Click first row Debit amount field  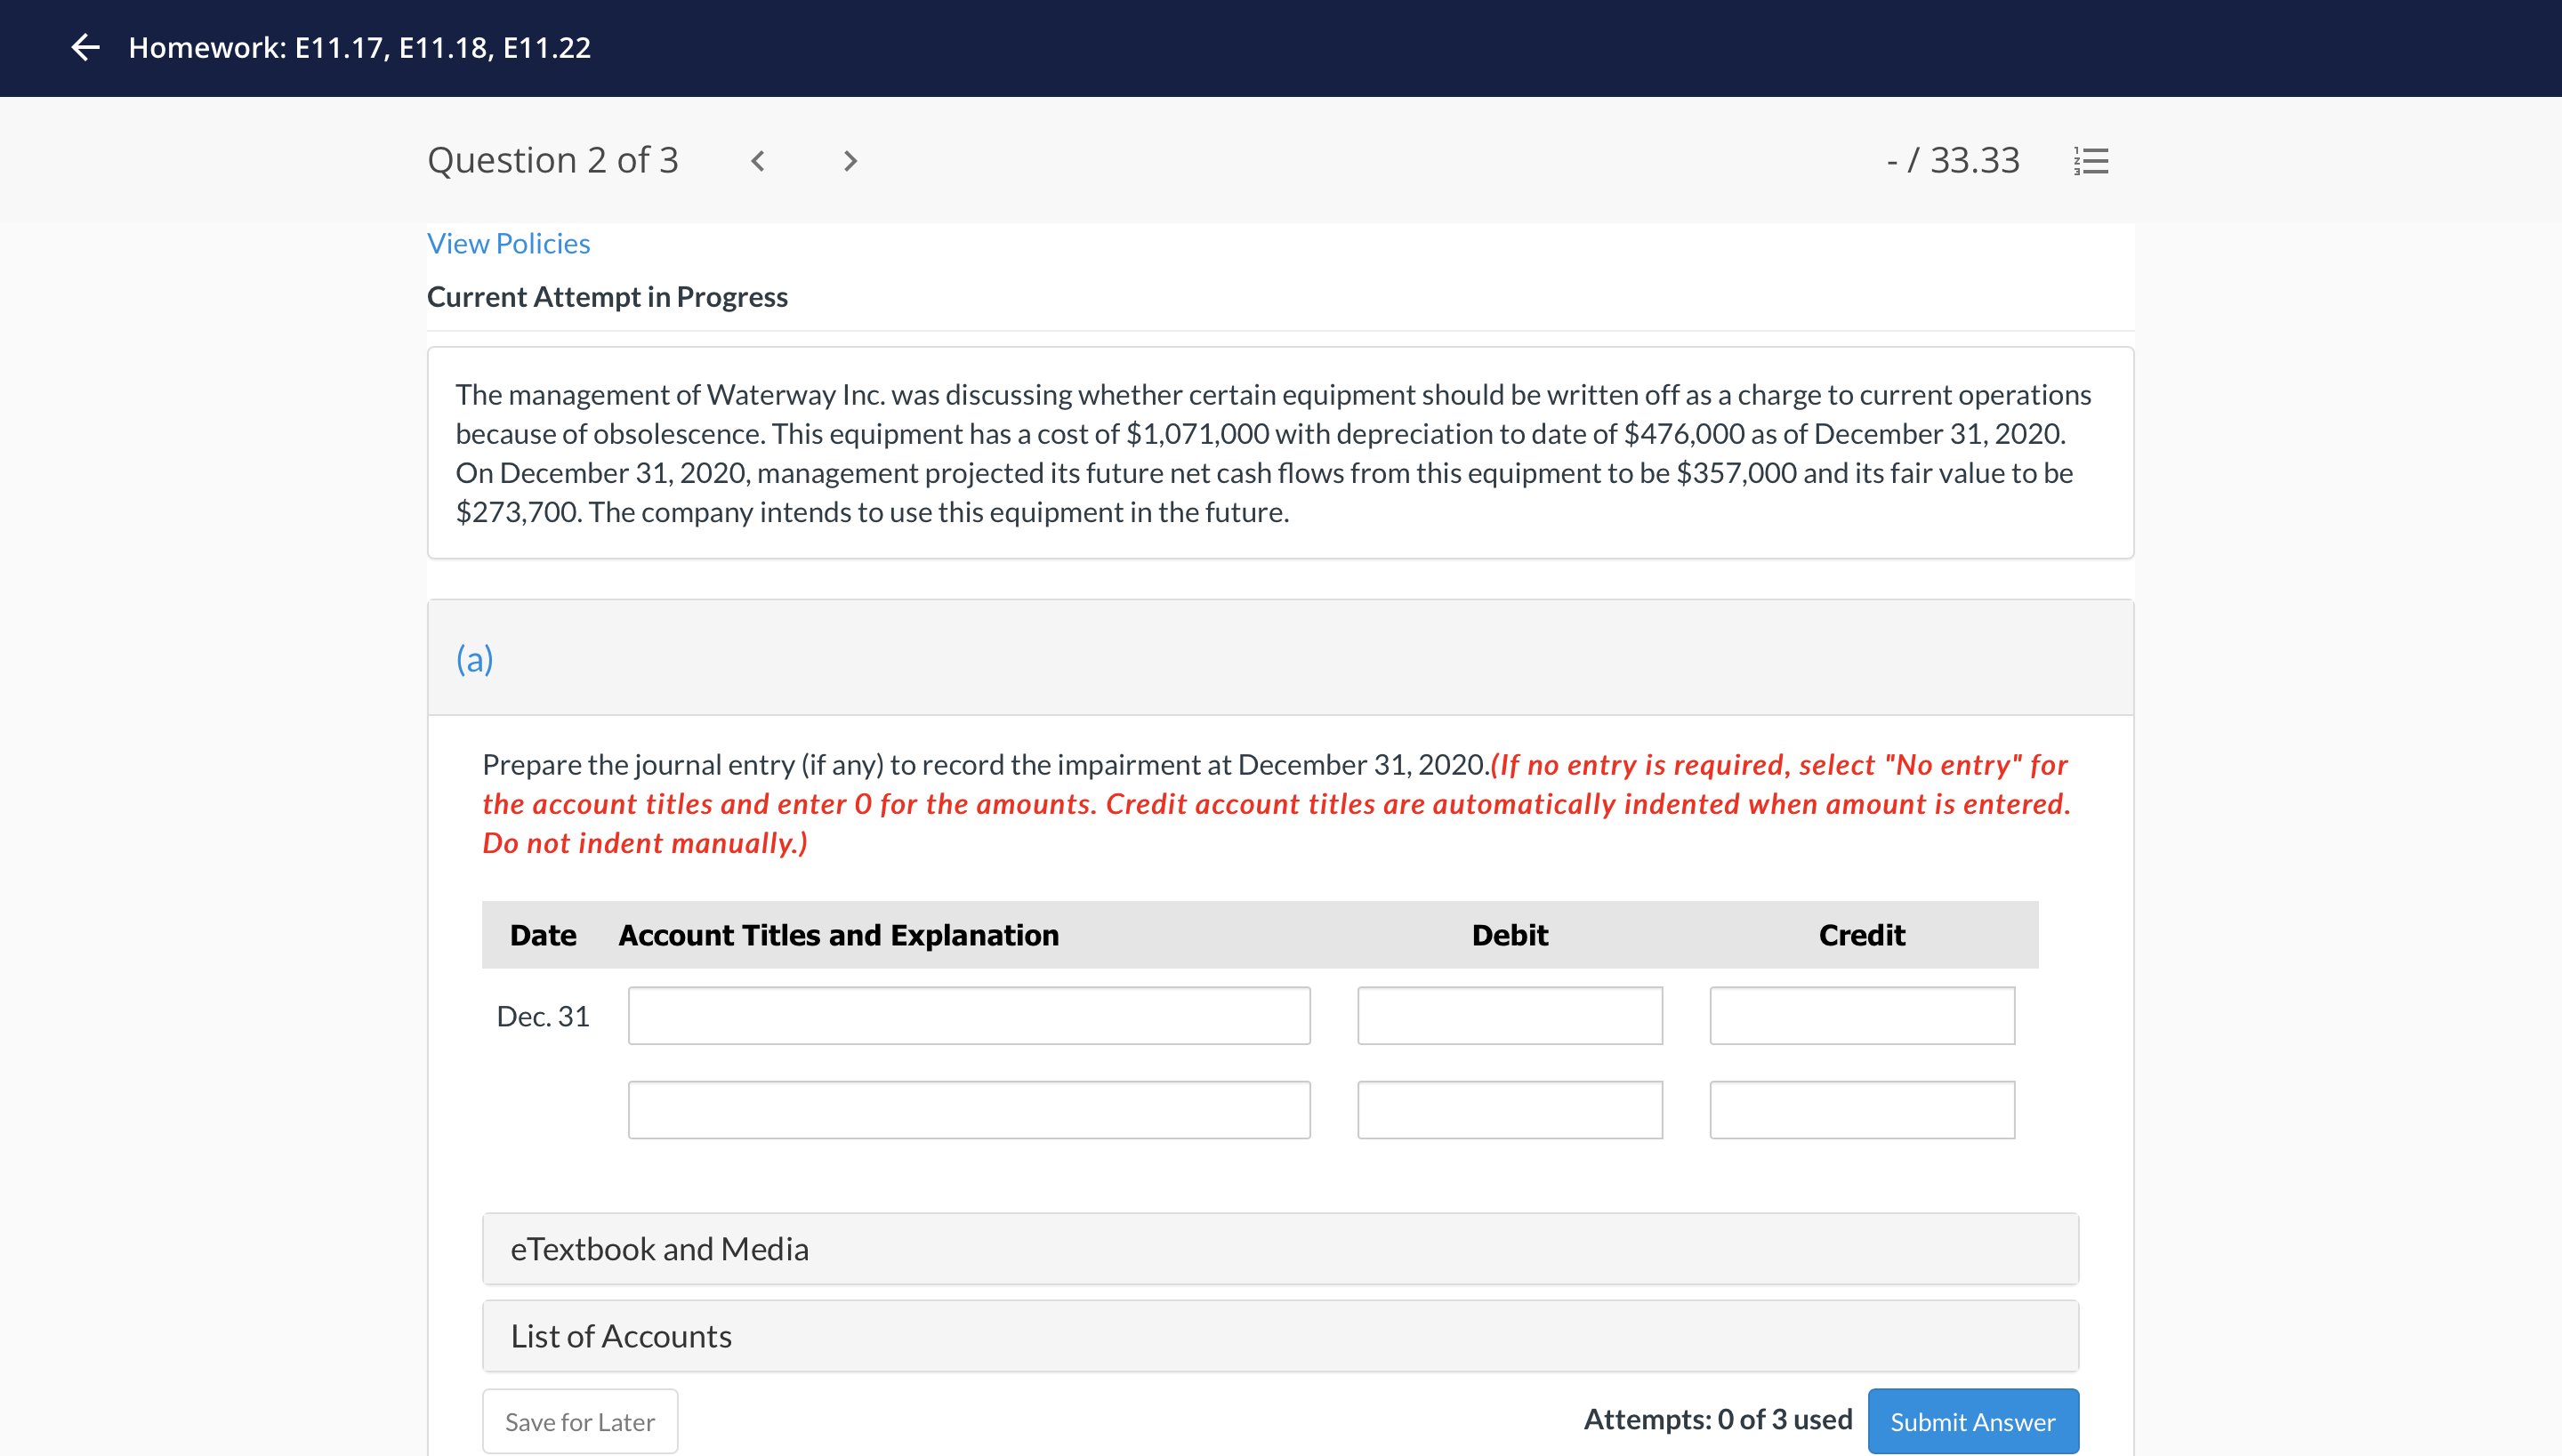[x=1509, y=1016]
